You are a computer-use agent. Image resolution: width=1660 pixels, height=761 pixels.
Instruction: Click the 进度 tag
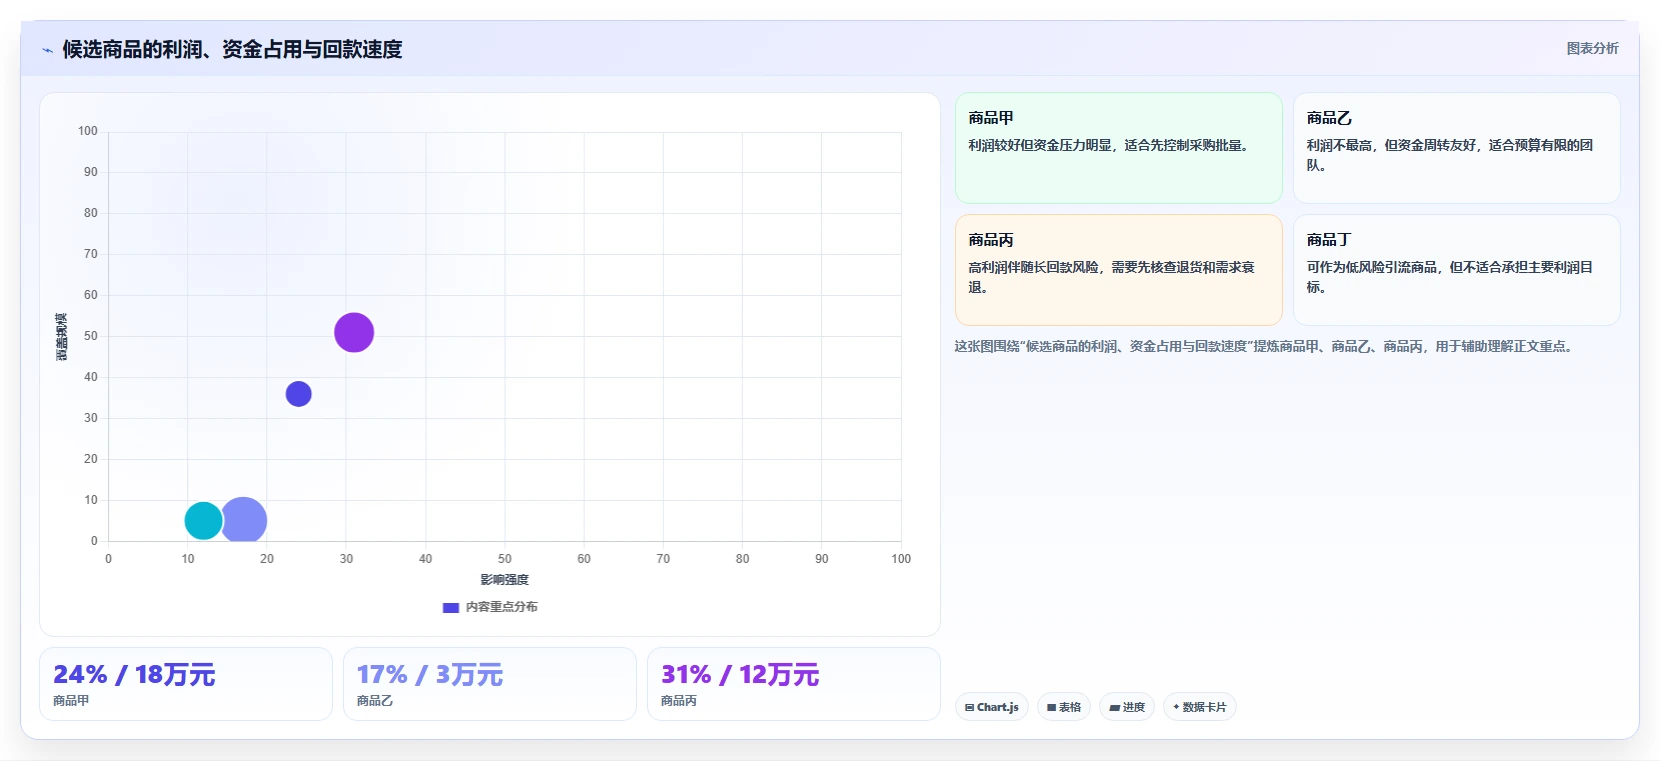pyautogui.click(x=1127, y=707)
